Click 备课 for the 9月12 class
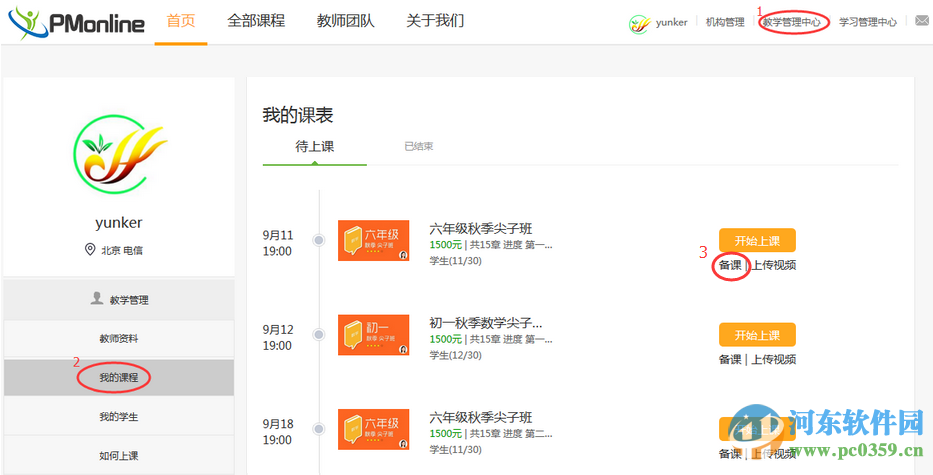 (730, 360)
